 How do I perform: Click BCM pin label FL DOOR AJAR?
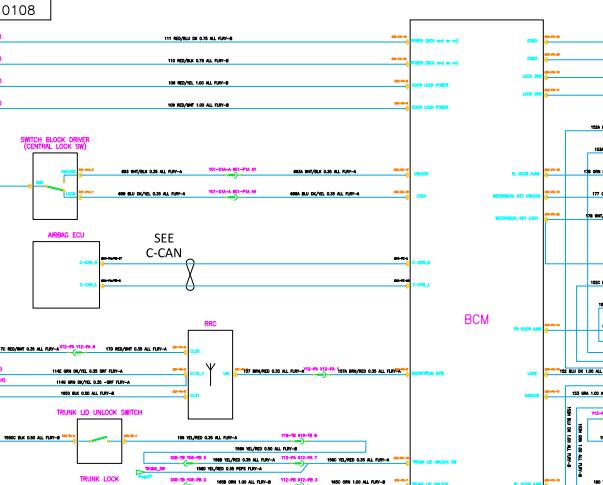[x=525, y=174]
